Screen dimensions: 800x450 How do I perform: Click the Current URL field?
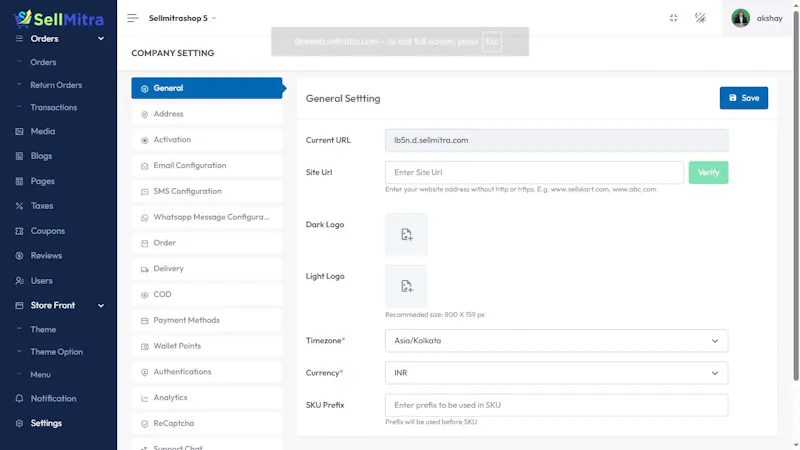click(556, 140)
